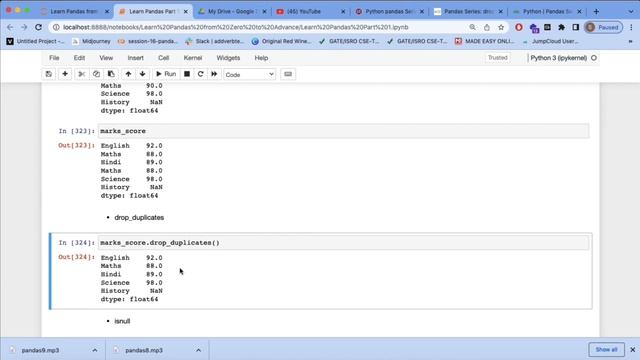
Task: Paste cells below icon
Action: [x=111, y=74]
